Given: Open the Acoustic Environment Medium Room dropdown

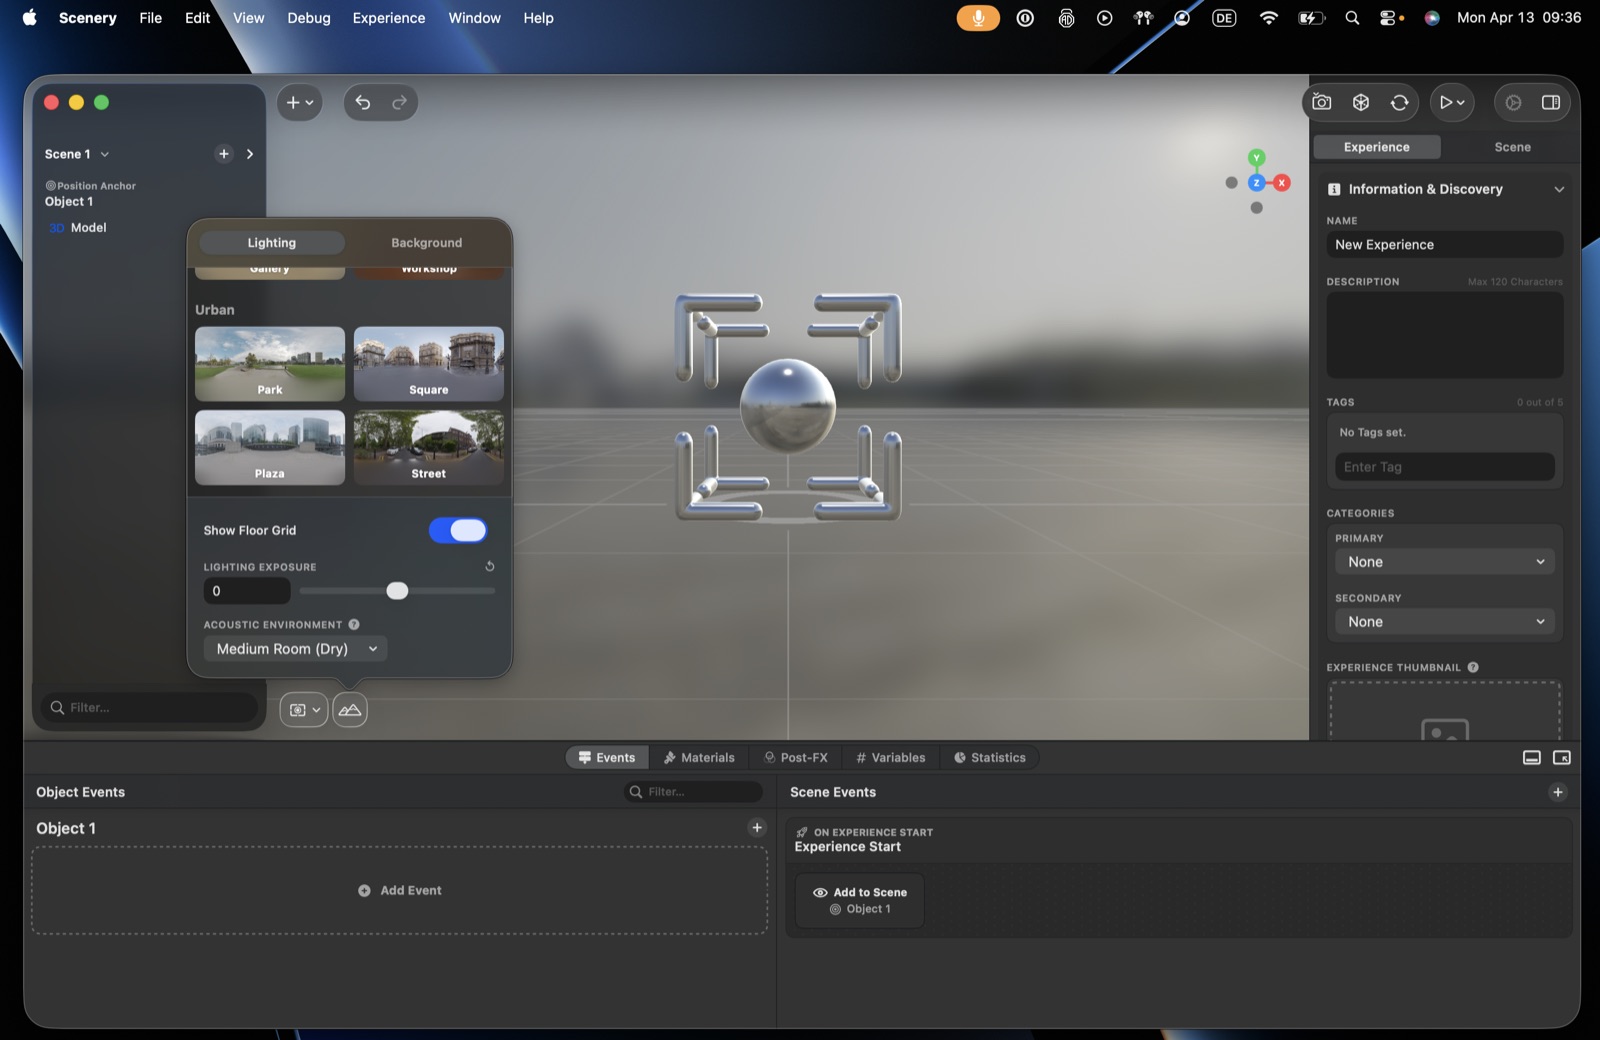Looking at the screenshot, I should click(x=296, y=648).
